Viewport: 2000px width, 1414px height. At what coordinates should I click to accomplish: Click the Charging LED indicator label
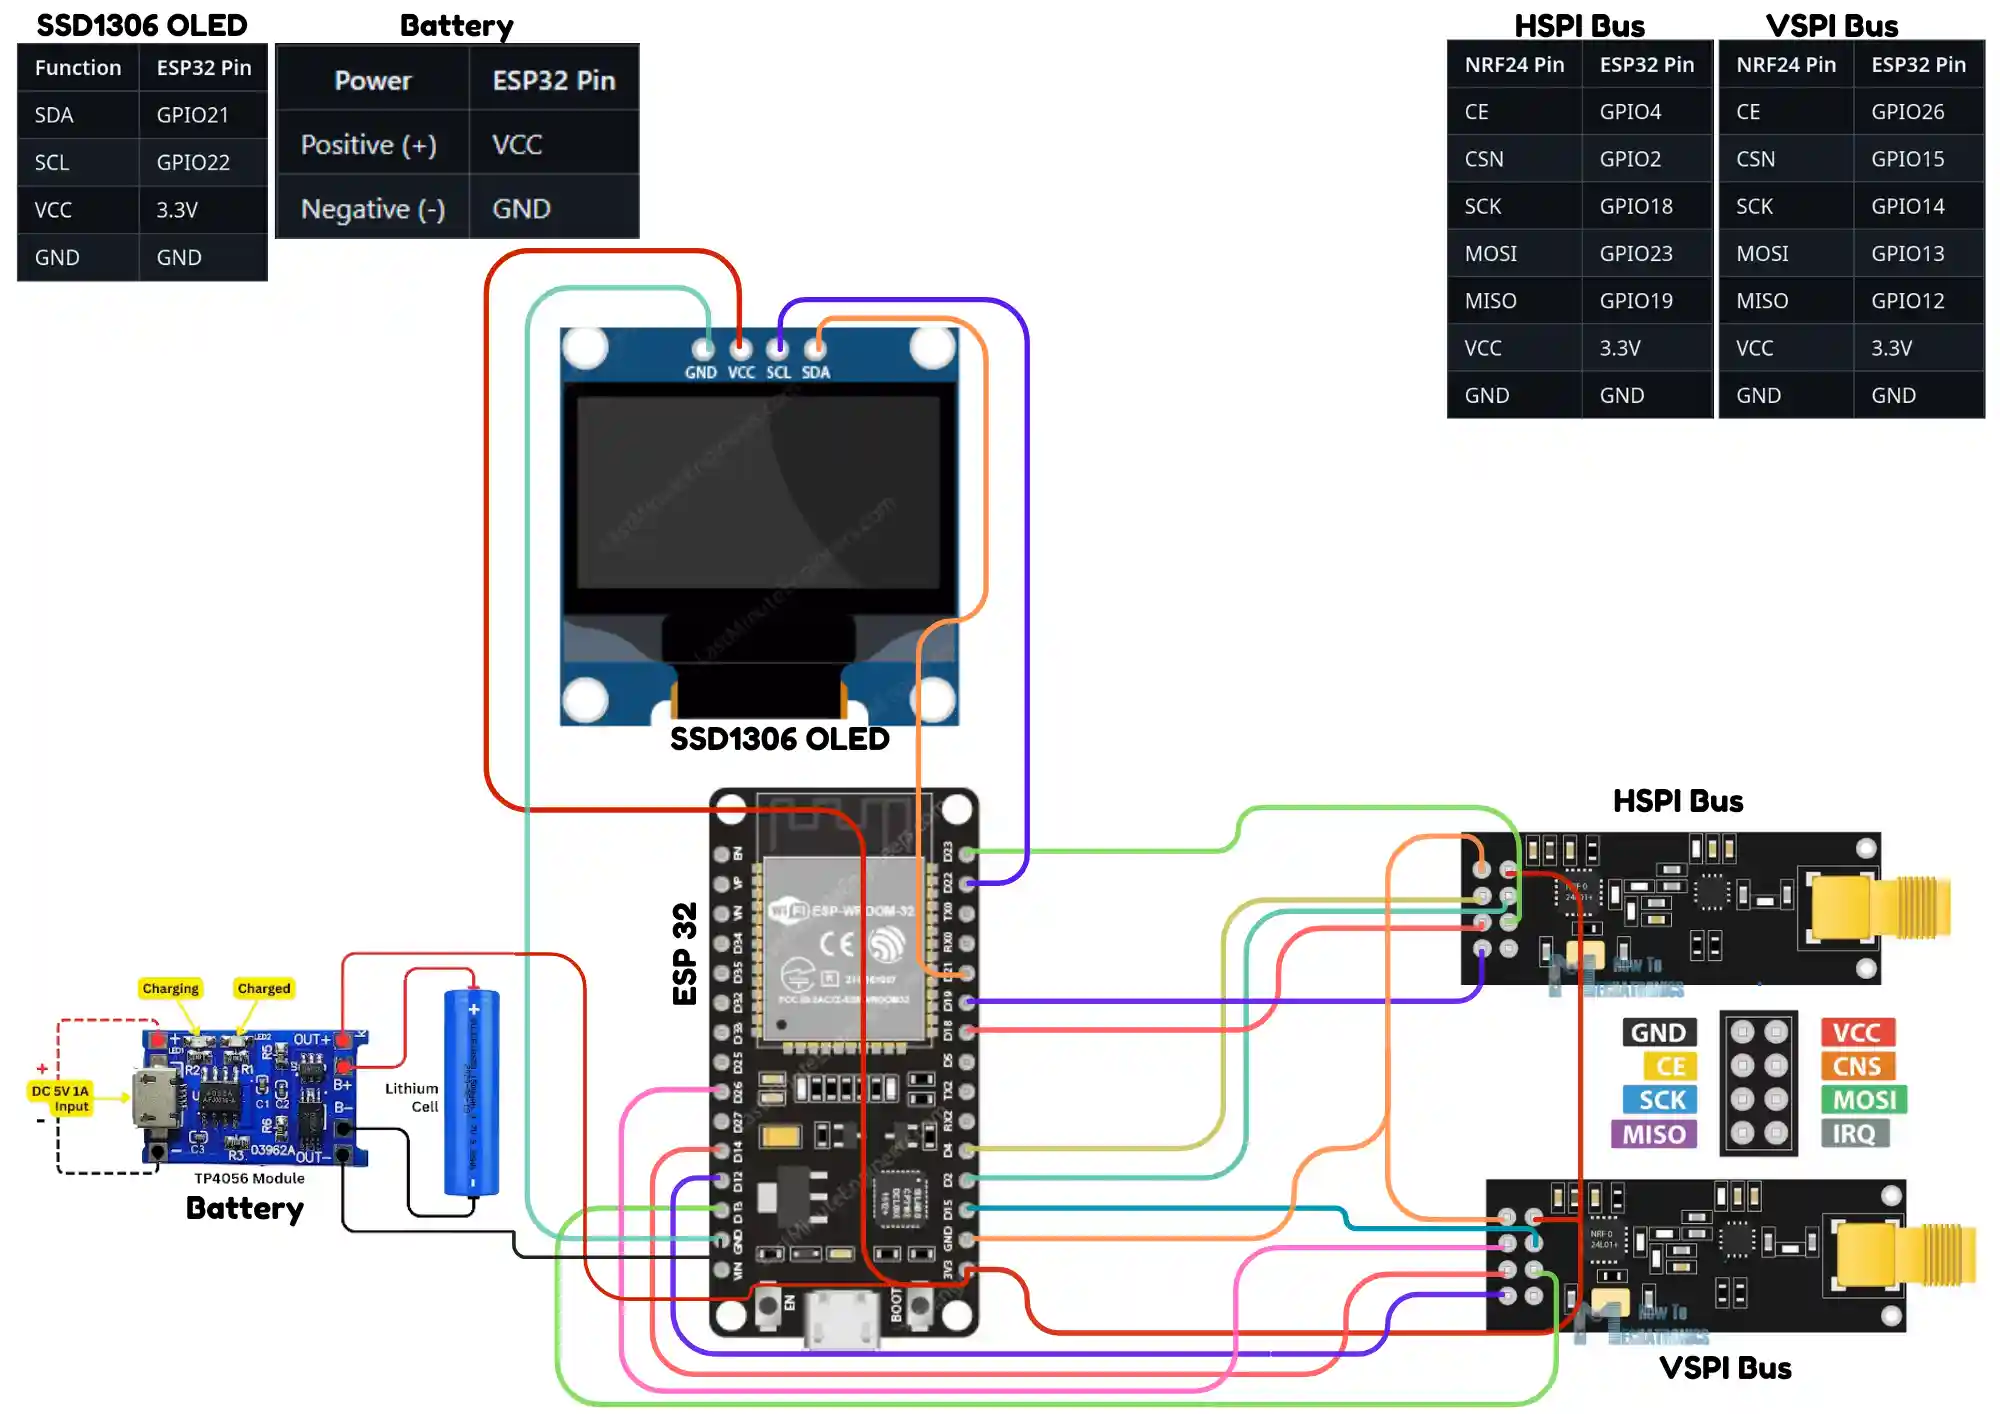point(170,988)
